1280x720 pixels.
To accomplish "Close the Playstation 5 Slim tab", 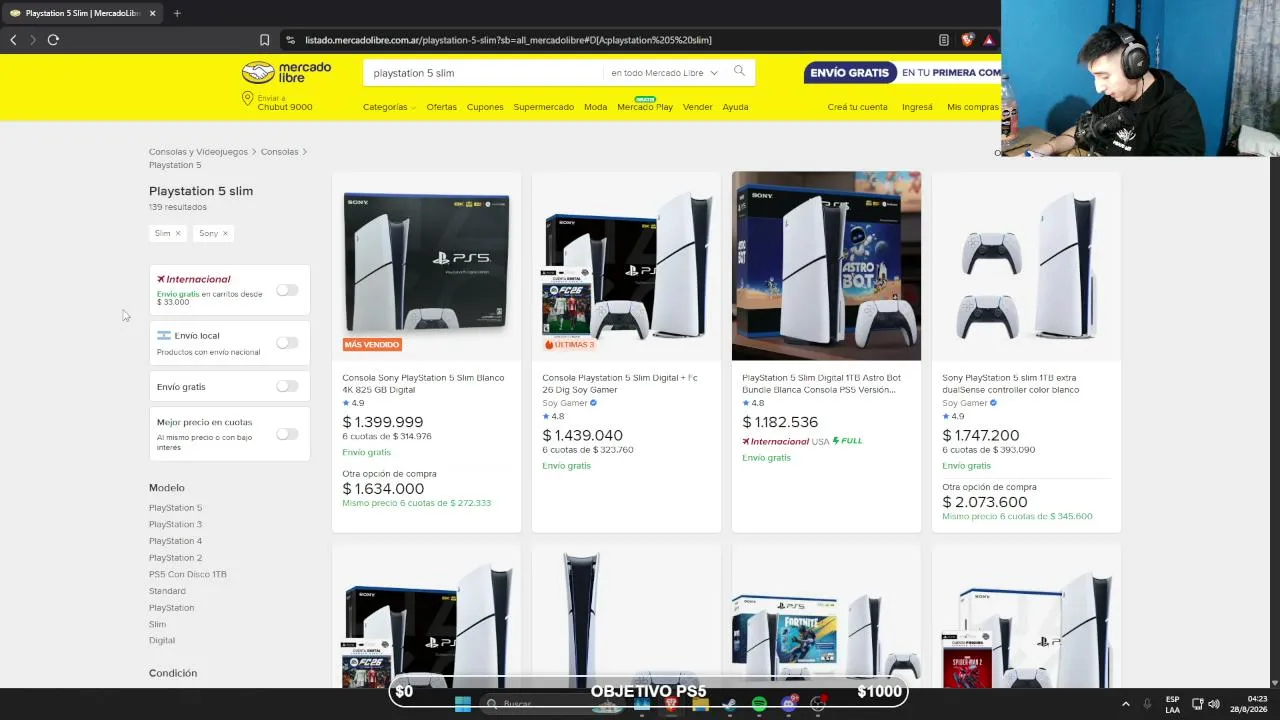I will coord(152,13).
